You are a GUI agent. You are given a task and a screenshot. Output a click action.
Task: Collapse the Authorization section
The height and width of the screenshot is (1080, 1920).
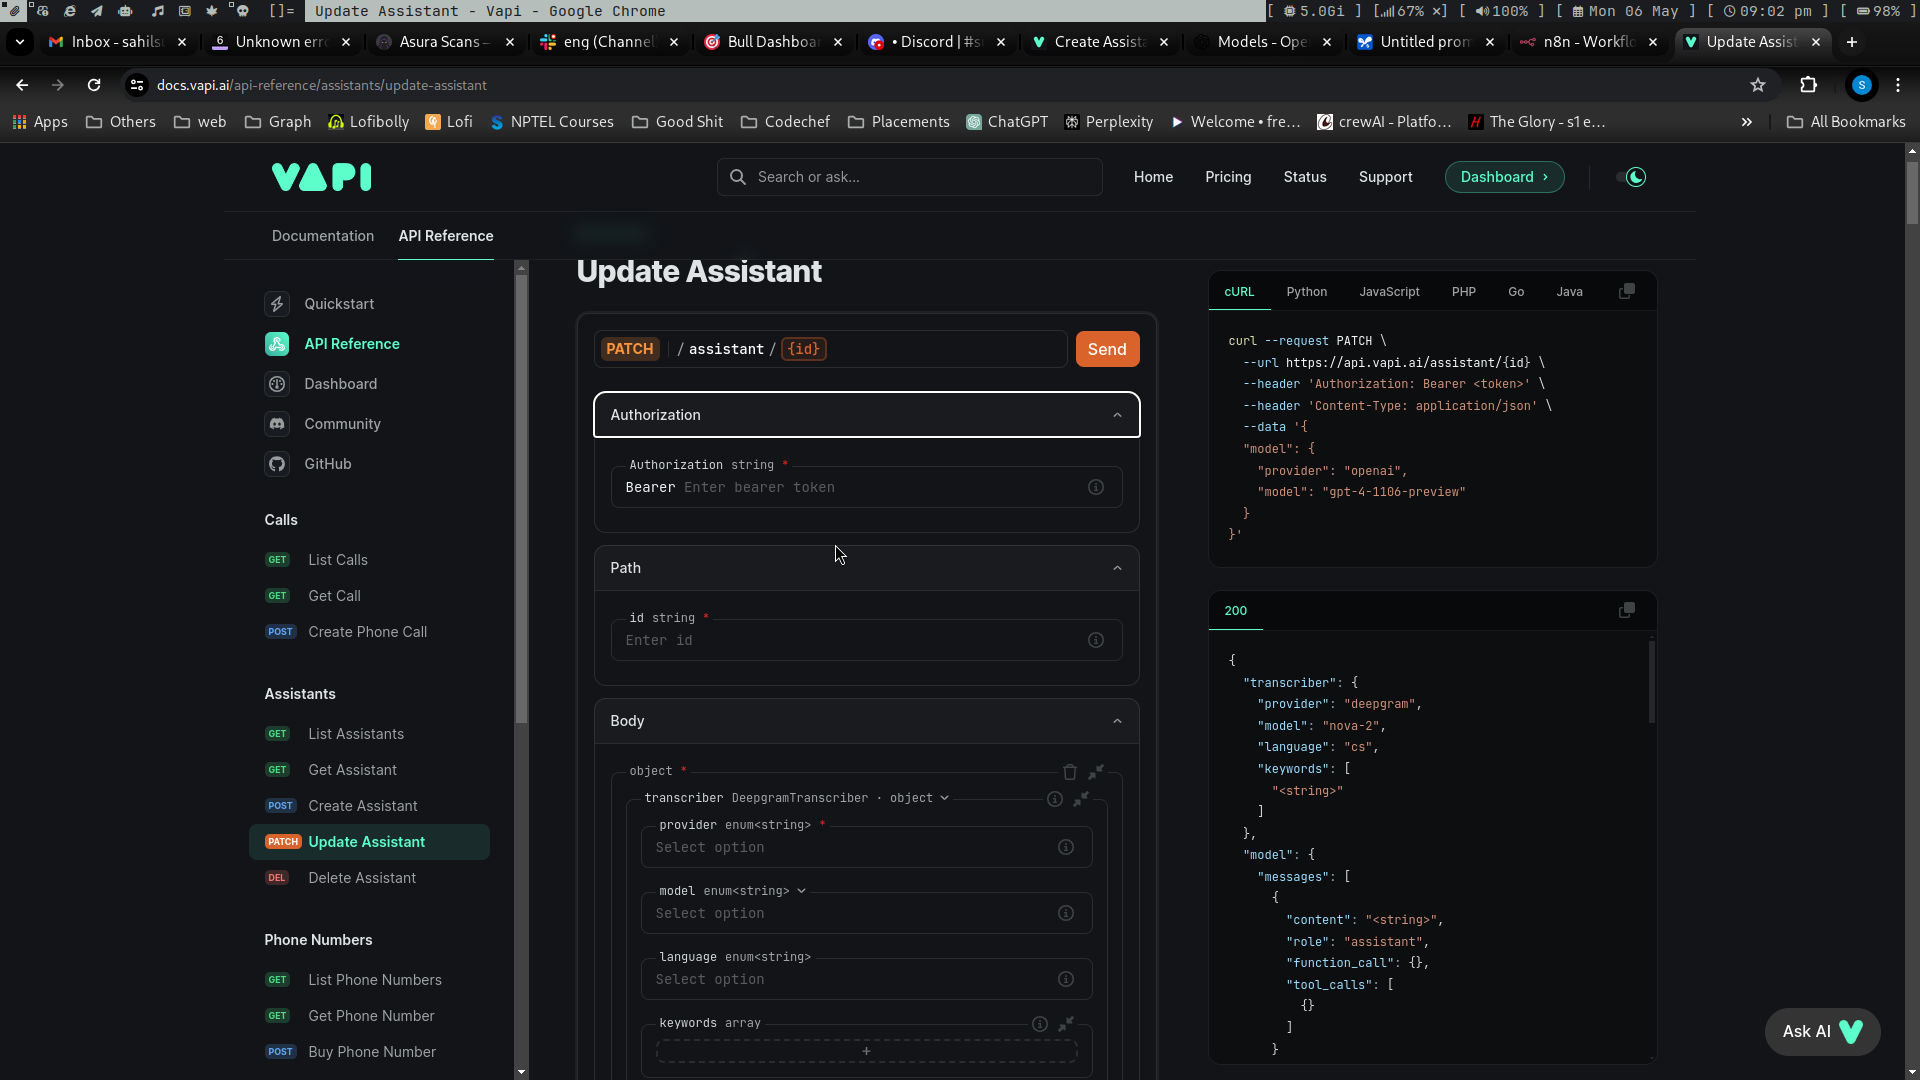(x=1117, y=415)
